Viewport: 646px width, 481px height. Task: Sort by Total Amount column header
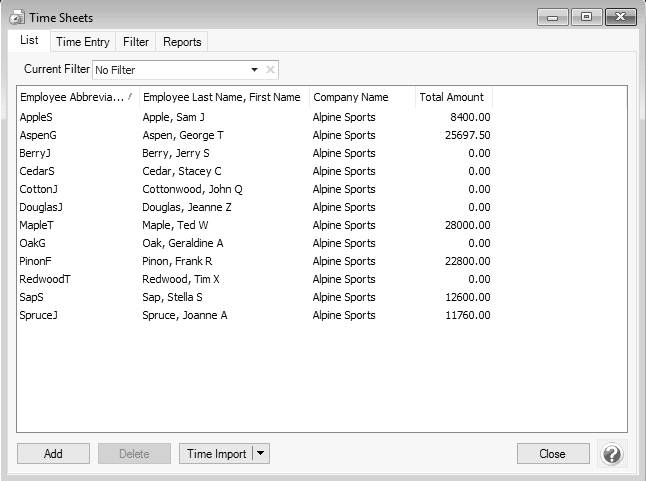[452, 97]
